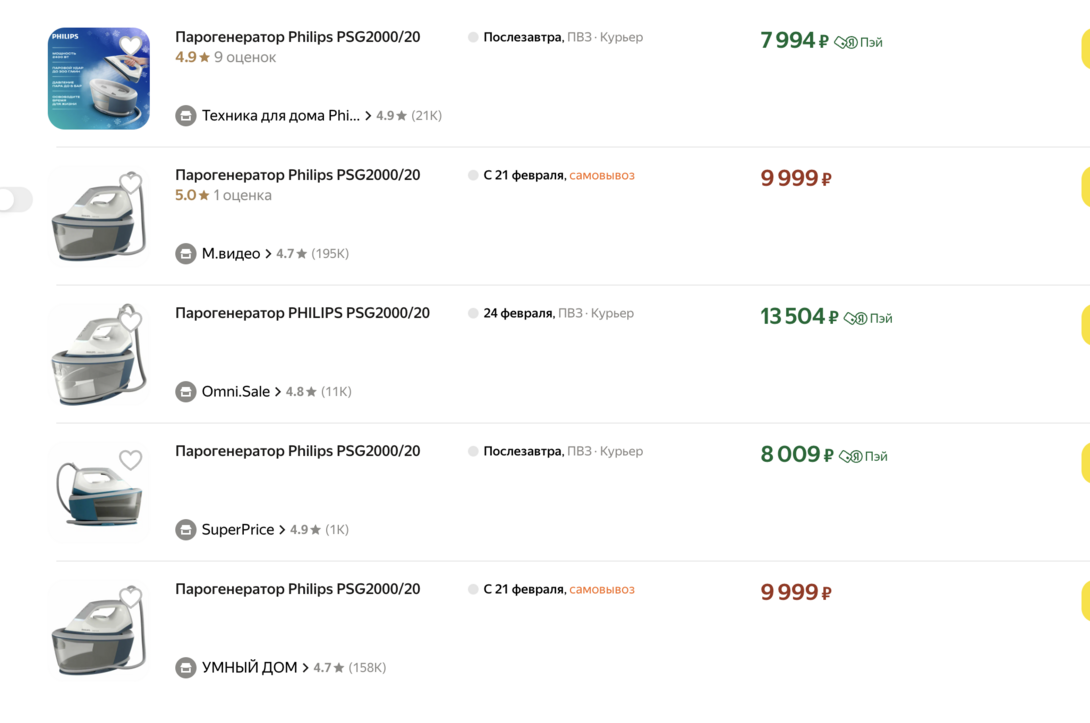Click the Pay badge beside 7 994 ₽

(859, 43)
